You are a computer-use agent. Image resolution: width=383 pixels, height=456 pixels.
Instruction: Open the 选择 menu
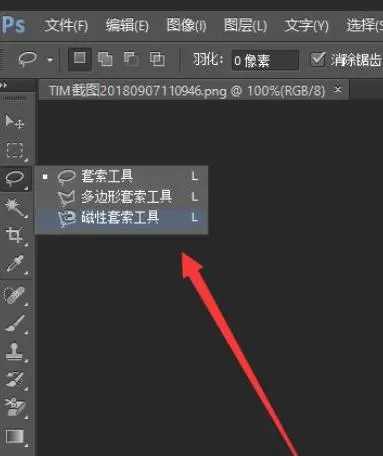364,25
